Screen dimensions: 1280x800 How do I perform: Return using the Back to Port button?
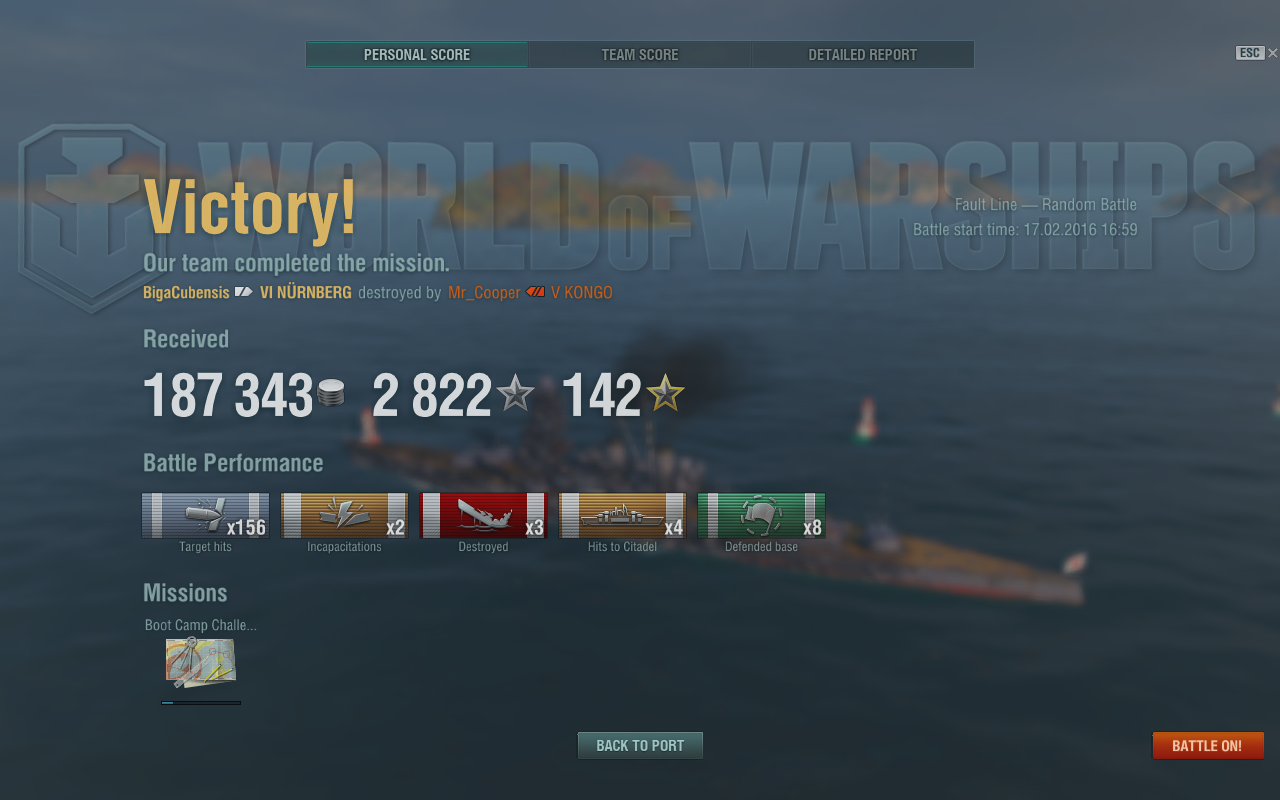640,746
